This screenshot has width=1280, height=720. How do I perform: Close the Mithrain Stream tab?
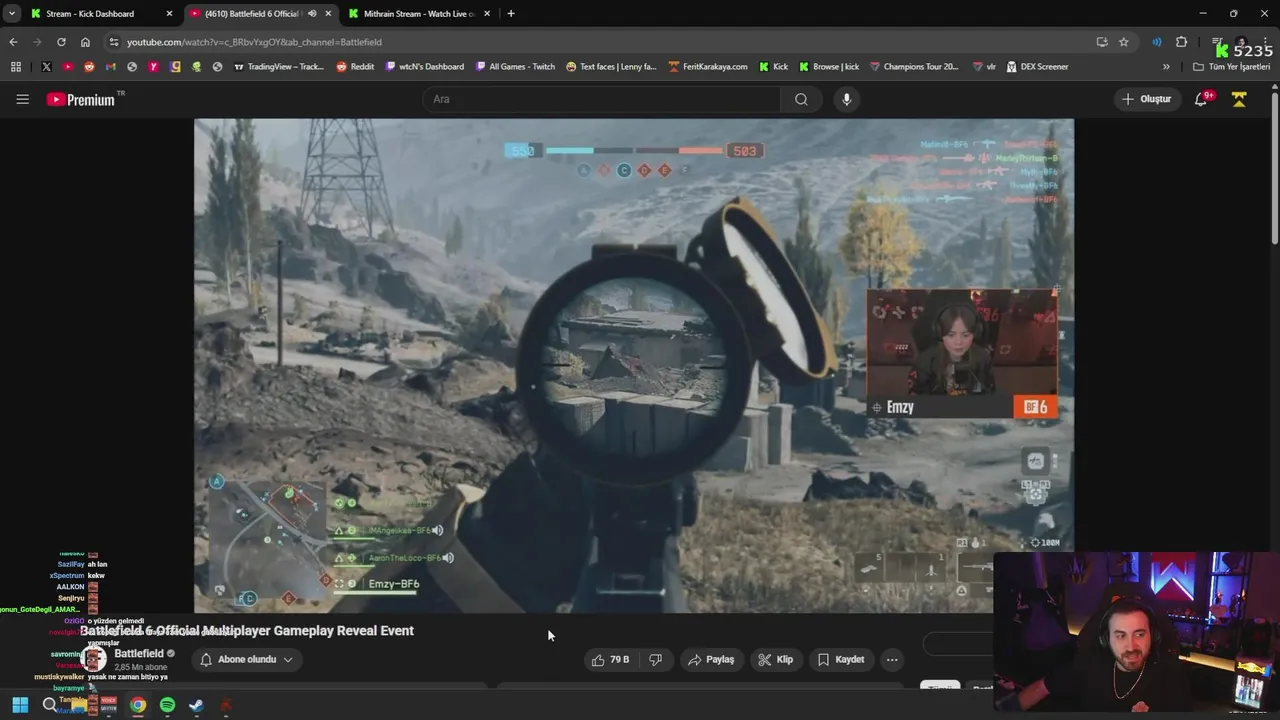tap(487, 13)
